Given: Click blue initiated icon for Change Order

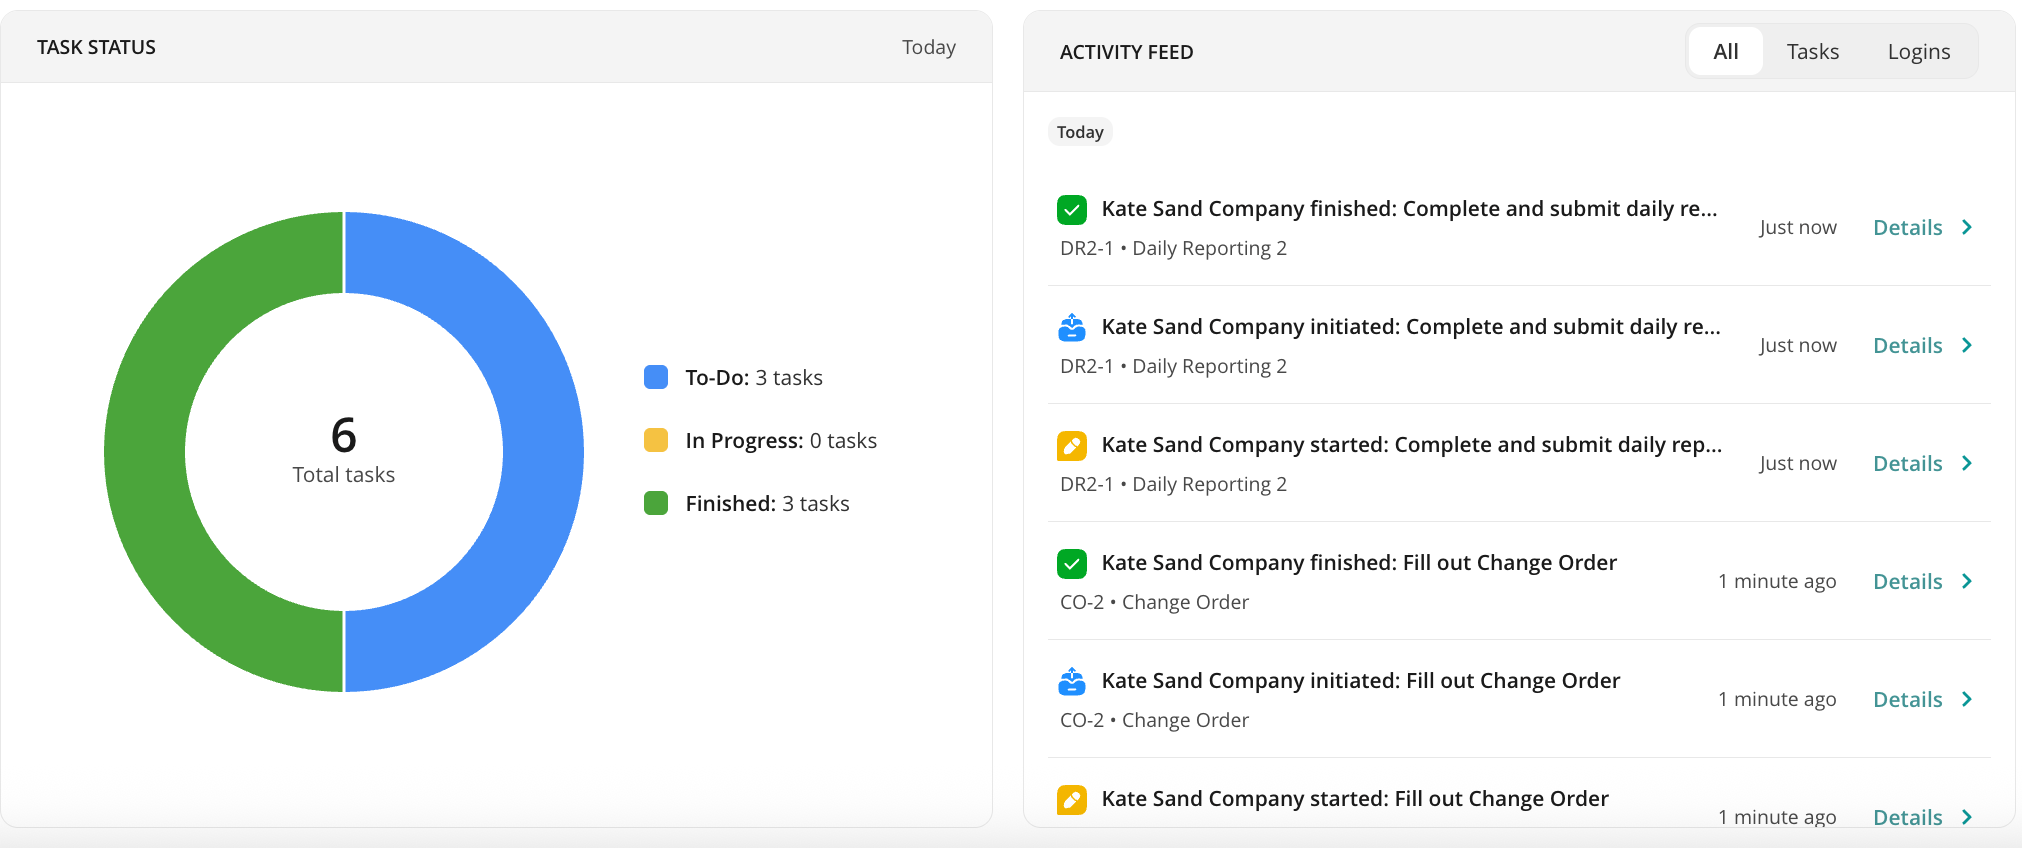Looking at the screenshot, I should (x=1071, y=682).
